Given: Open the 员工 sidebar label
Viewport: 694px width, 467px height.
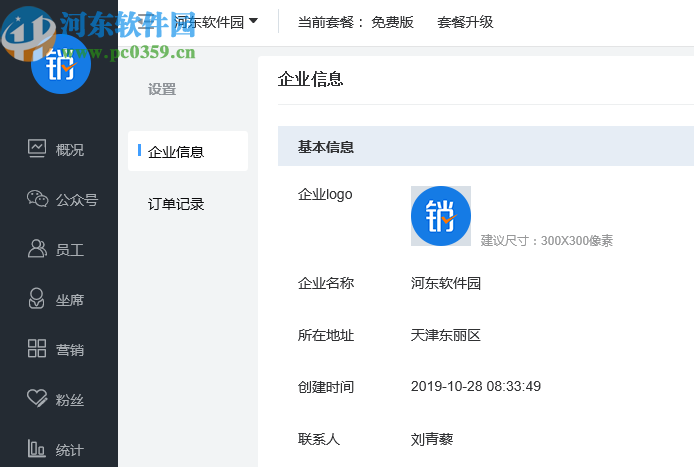Looking at the screenshot, I should [x=70, y=250].
